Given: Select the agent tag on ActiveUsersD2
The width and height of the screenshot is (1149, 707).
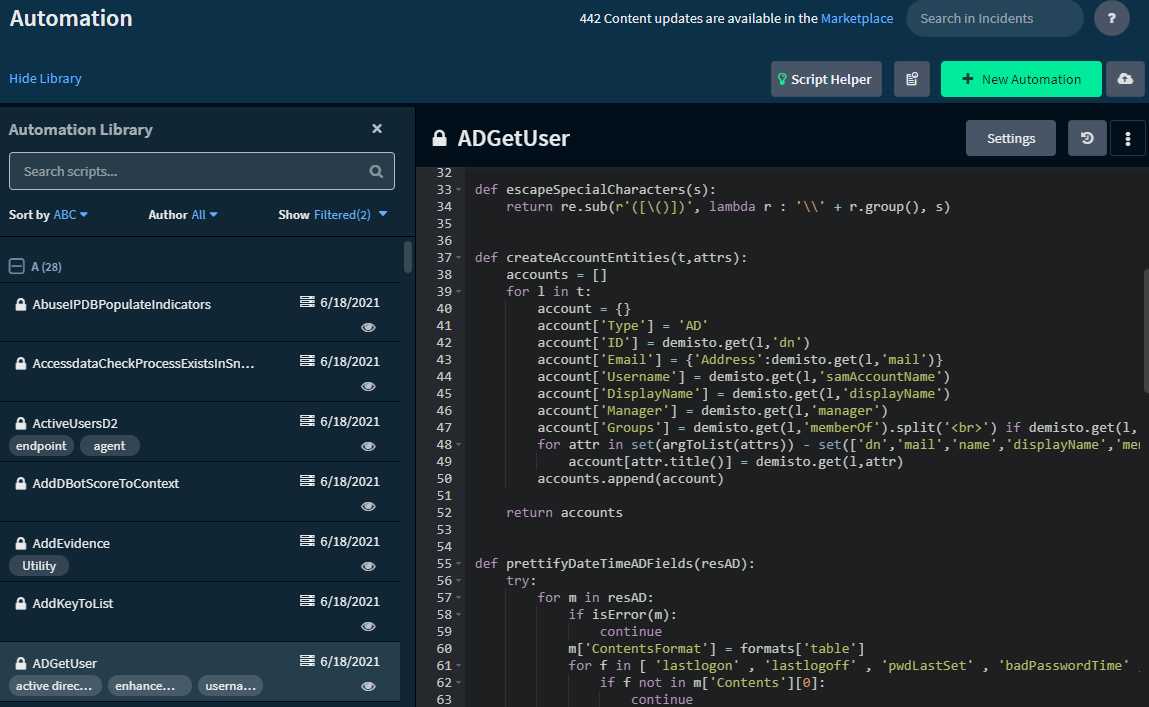Looking at the screenshot, I should pos(109,445).
